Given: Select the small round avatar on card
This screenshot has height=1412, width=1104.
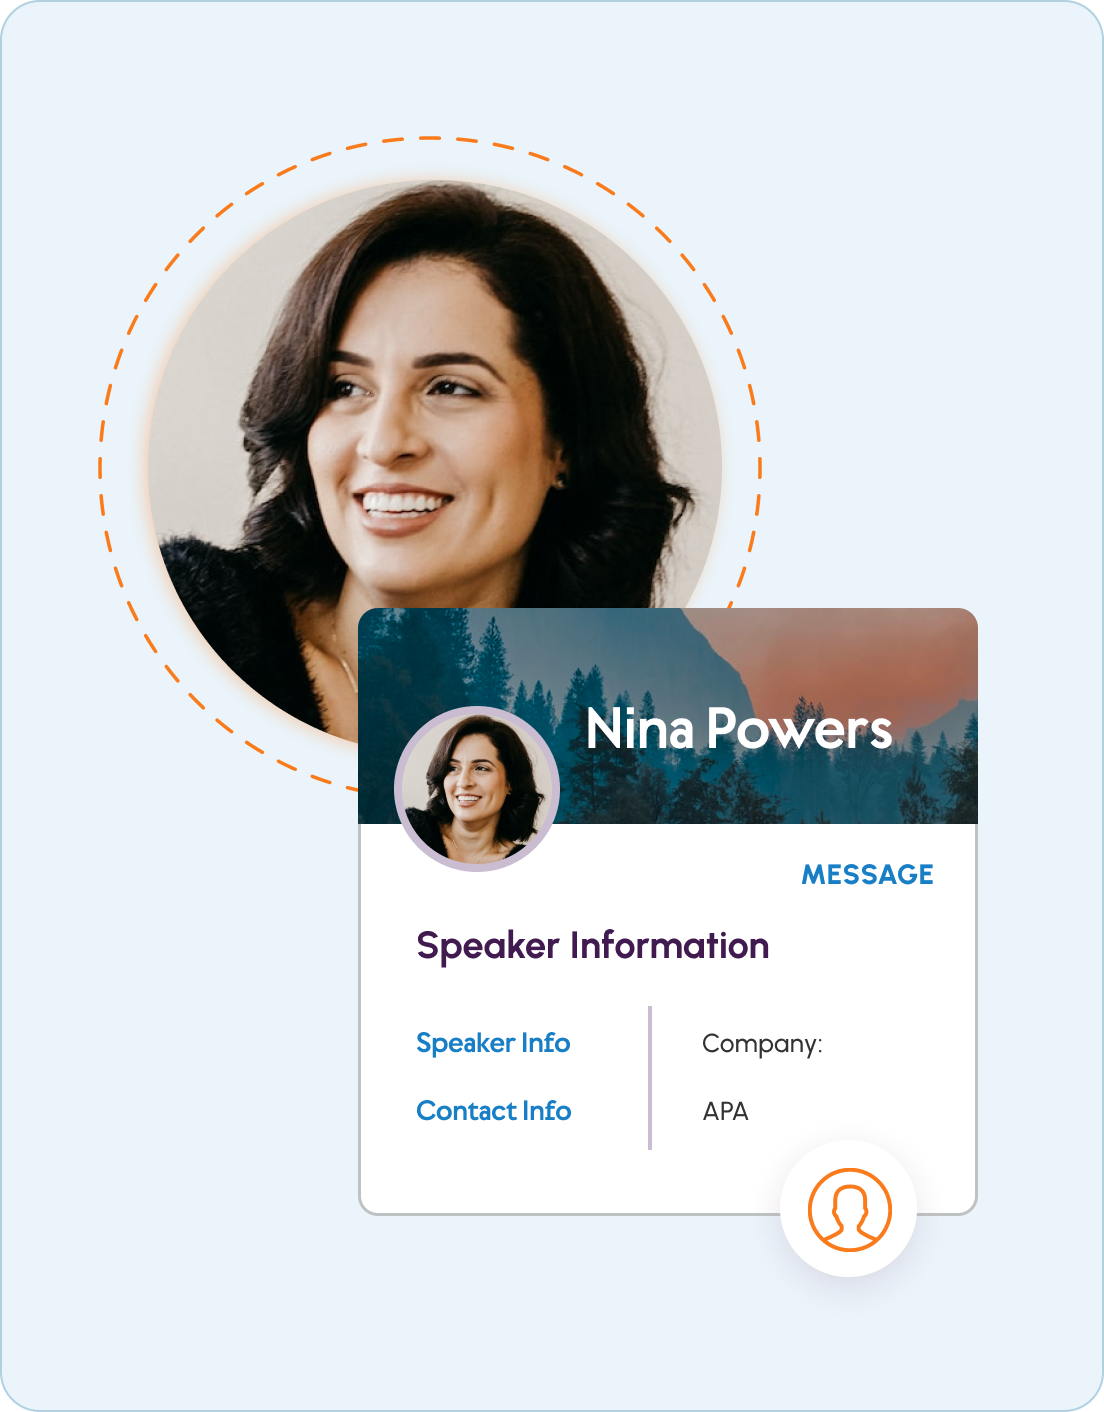Looking at the screenshot, I should 477,789.
